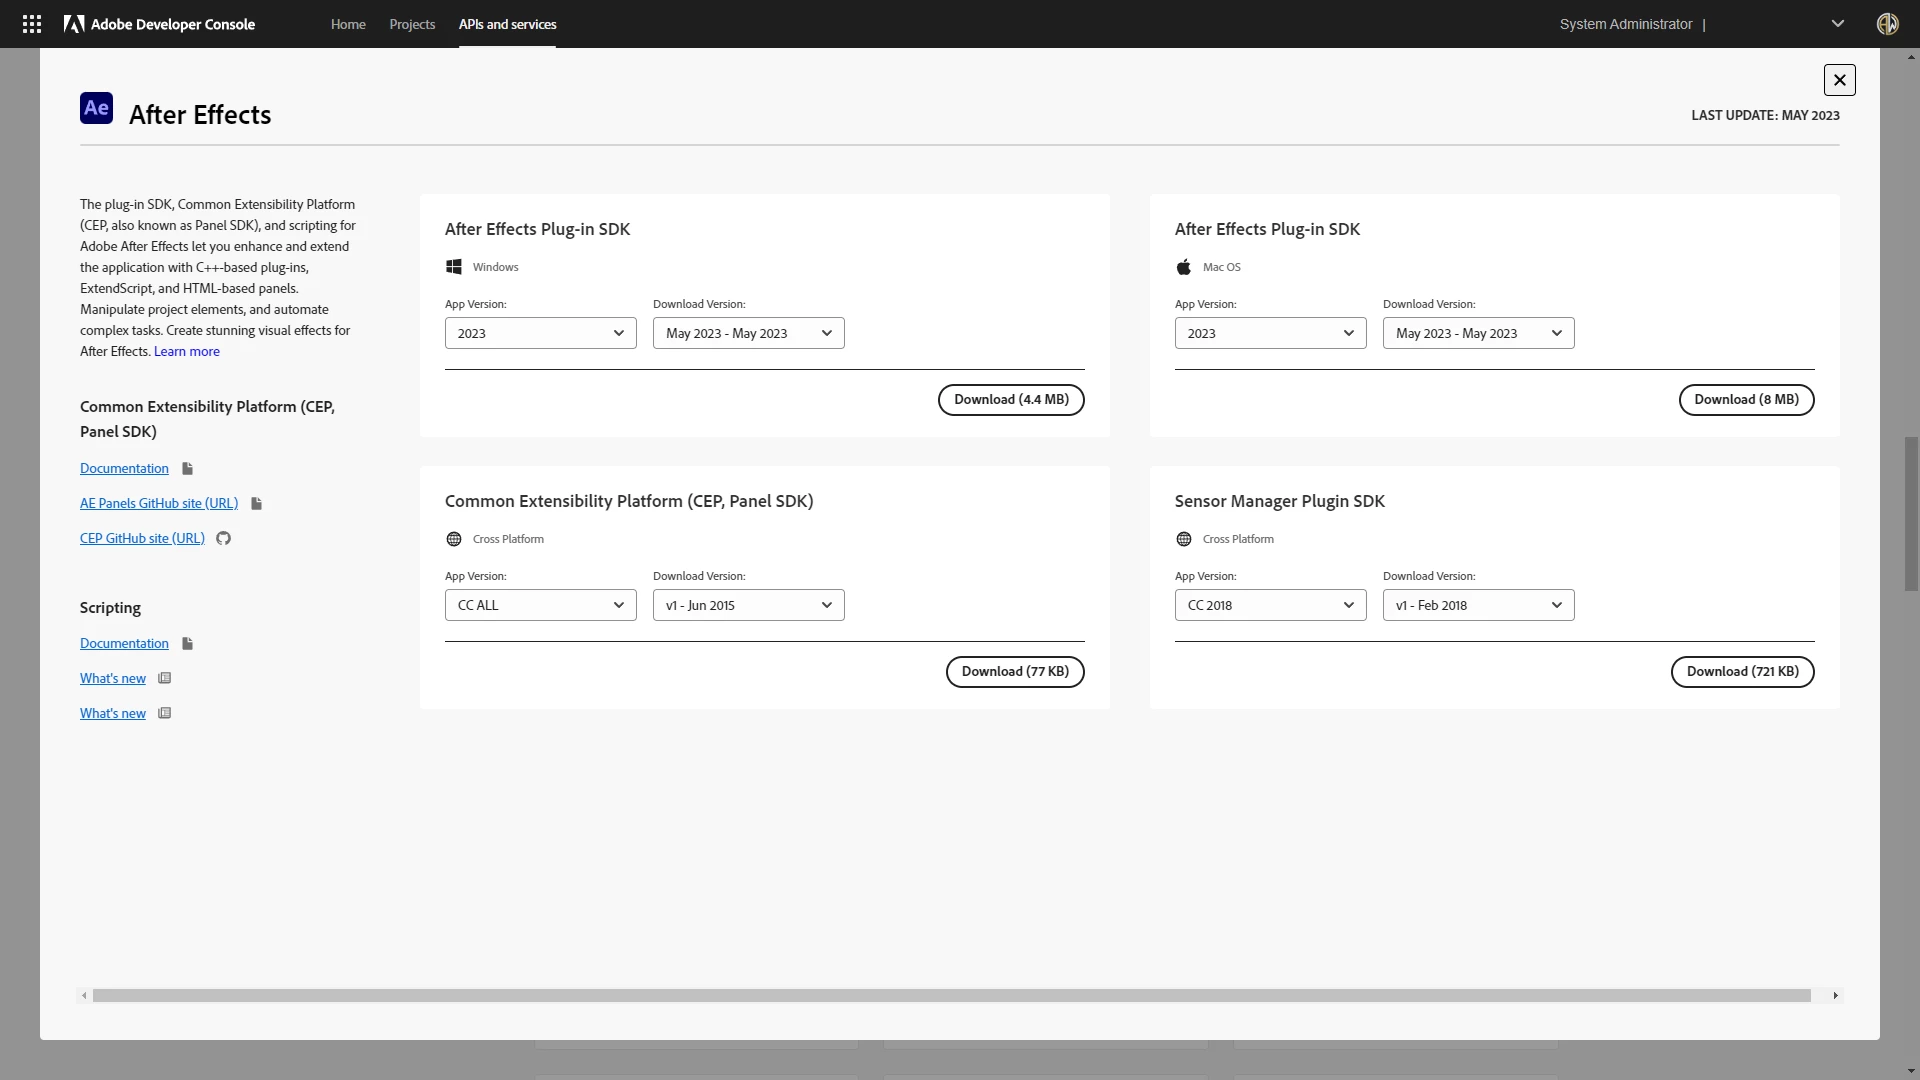The height and width of the screenshot is (1080, 1920).
Task: Open the user profile avatar
Action: [1887, 24]
